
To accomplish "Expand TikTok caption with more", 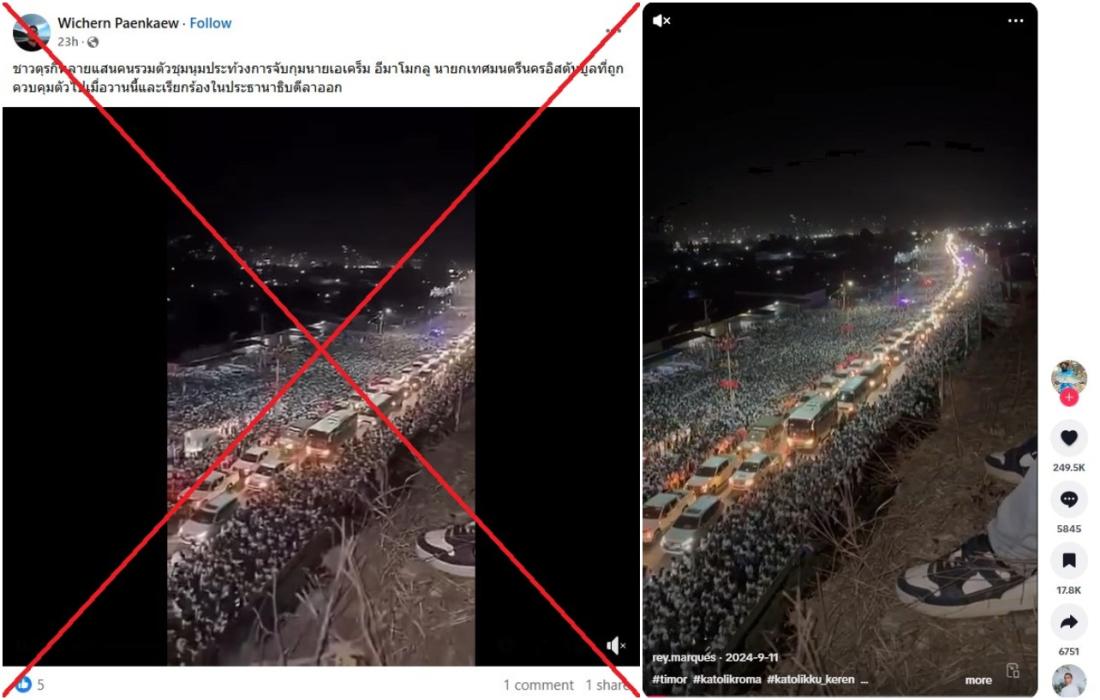I will tap(978, 680).
